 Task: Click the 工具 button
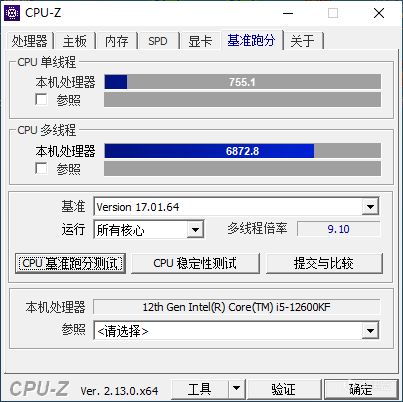click(200, 389)
